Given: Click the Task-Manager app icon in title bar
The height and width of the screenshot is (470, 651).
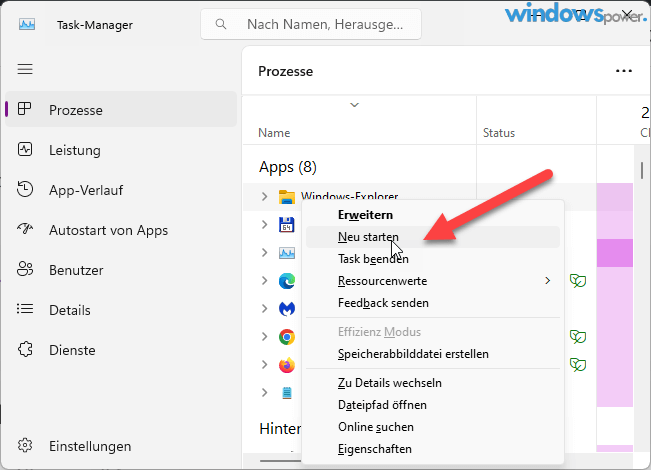Looking at the screenshot, I should click(x=27, y=24).
